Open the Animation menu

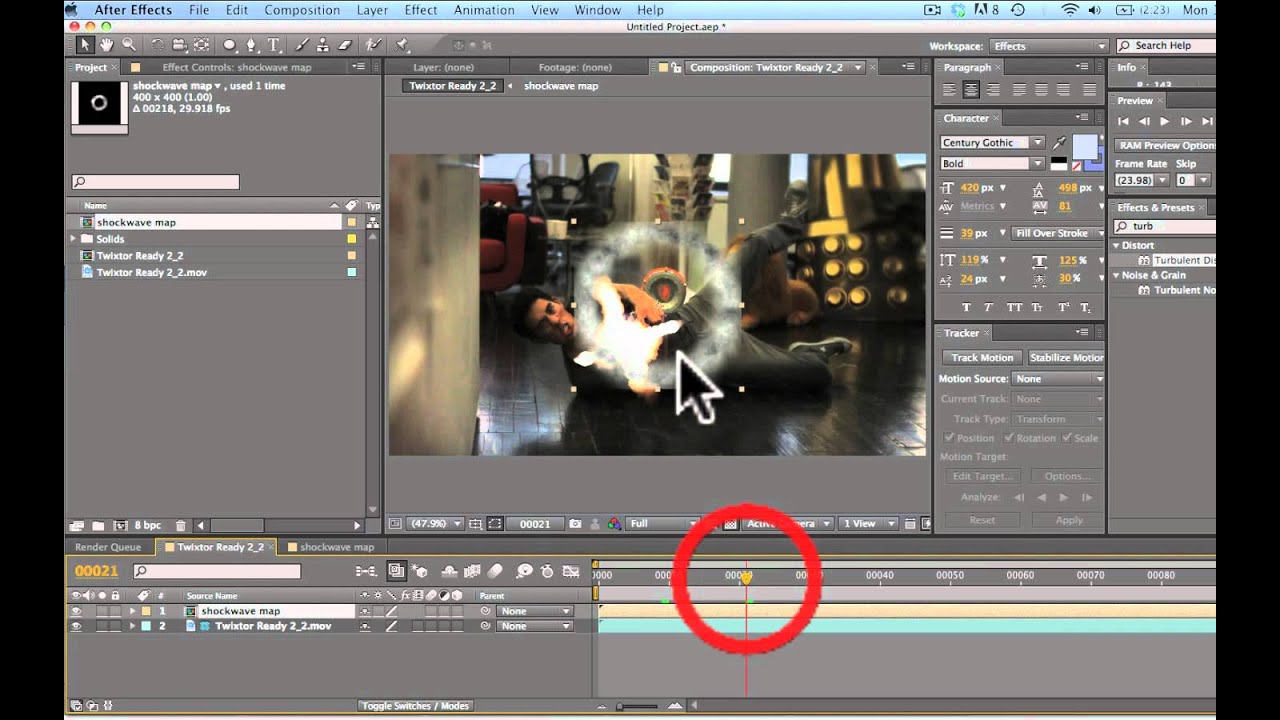pos(485,10)
